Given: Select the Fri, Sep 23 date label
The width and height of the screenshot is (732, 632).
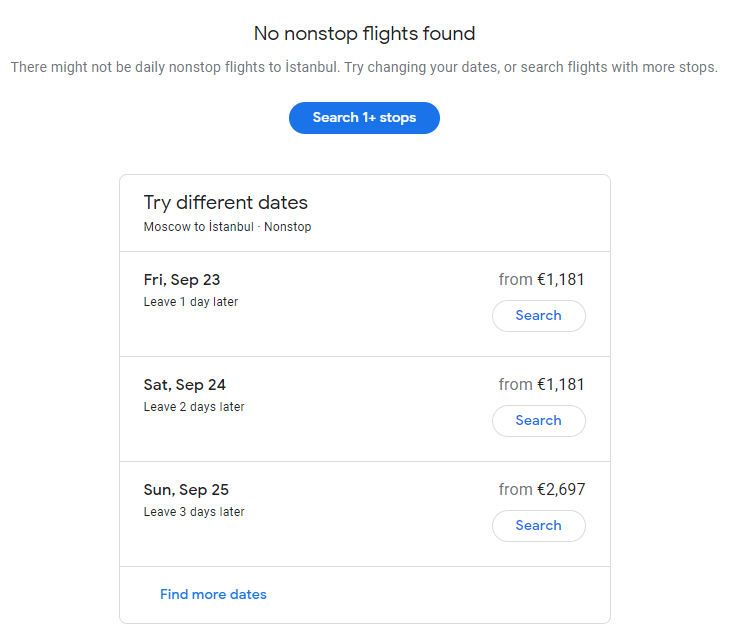Looking at the screenshot, I should coord(182,280).
